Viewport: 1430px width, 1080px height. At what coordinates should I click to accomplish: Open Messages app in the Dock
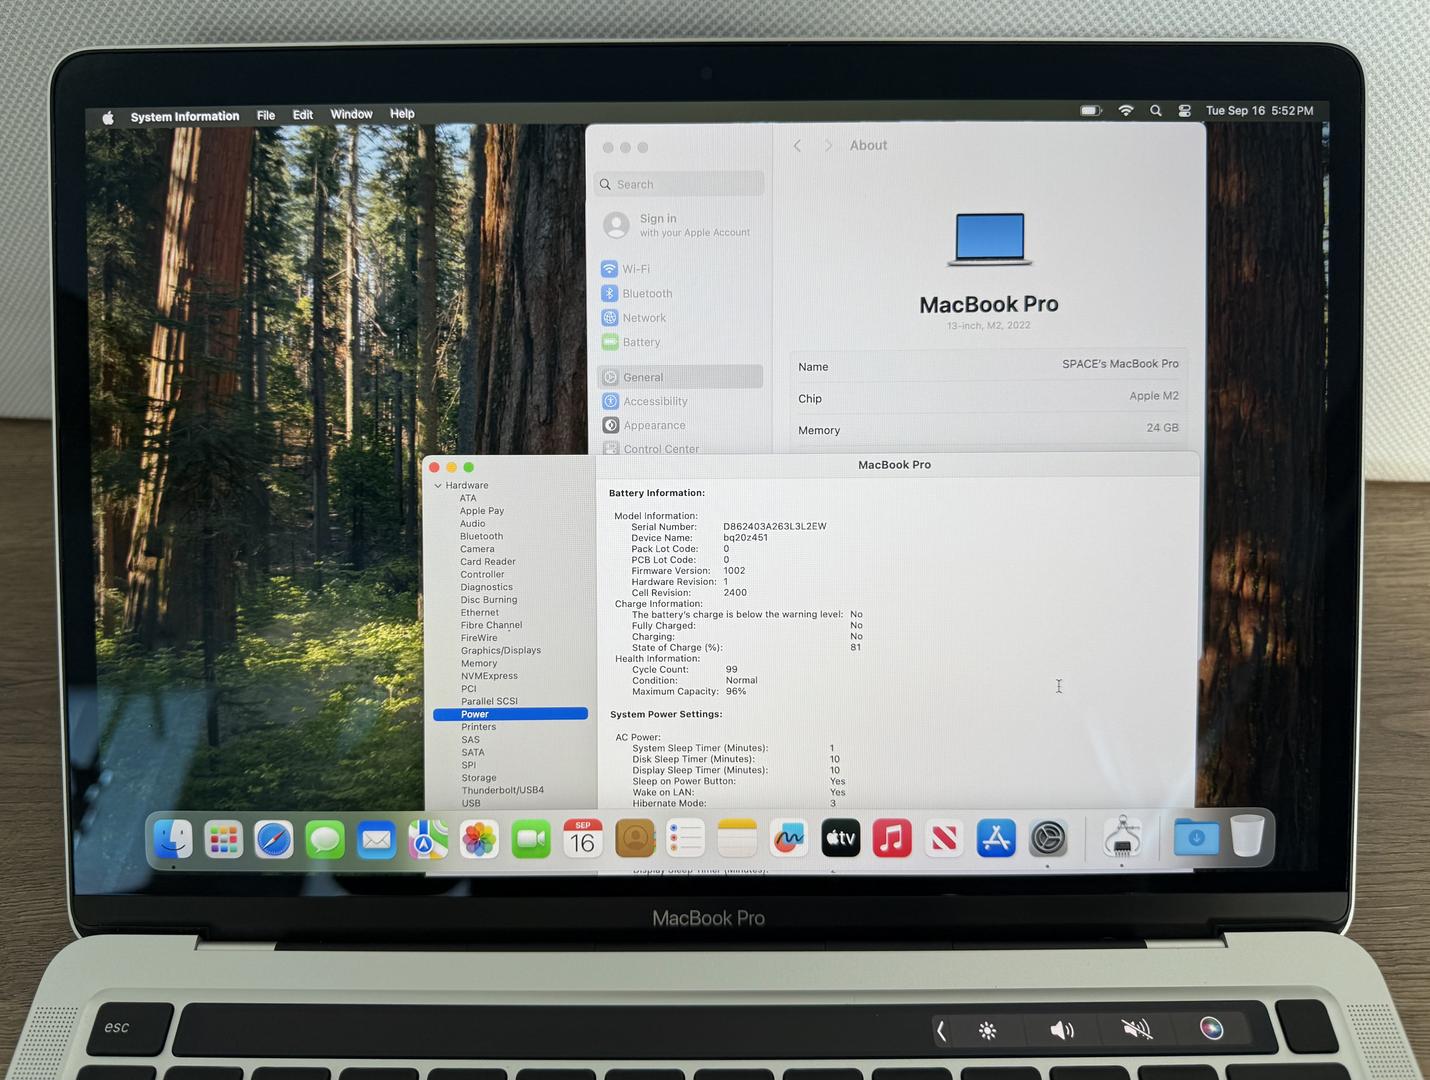(325, 839)
